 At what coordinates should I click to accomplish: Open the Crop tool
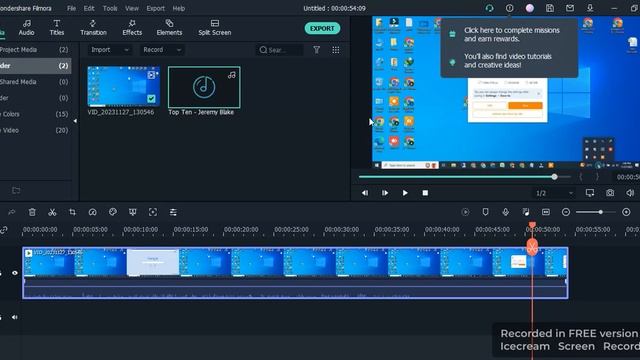72,212
